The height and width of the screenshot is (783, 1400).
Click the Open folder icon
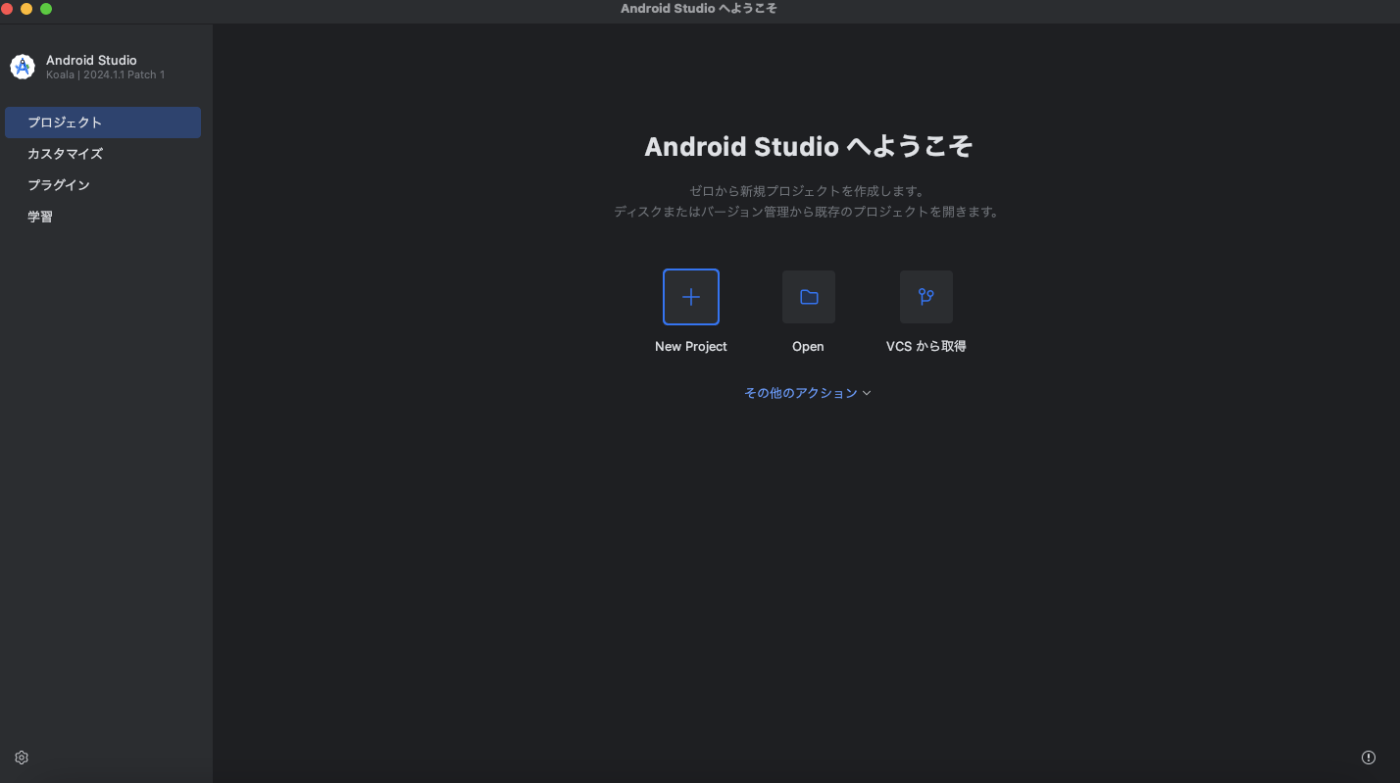808,297
